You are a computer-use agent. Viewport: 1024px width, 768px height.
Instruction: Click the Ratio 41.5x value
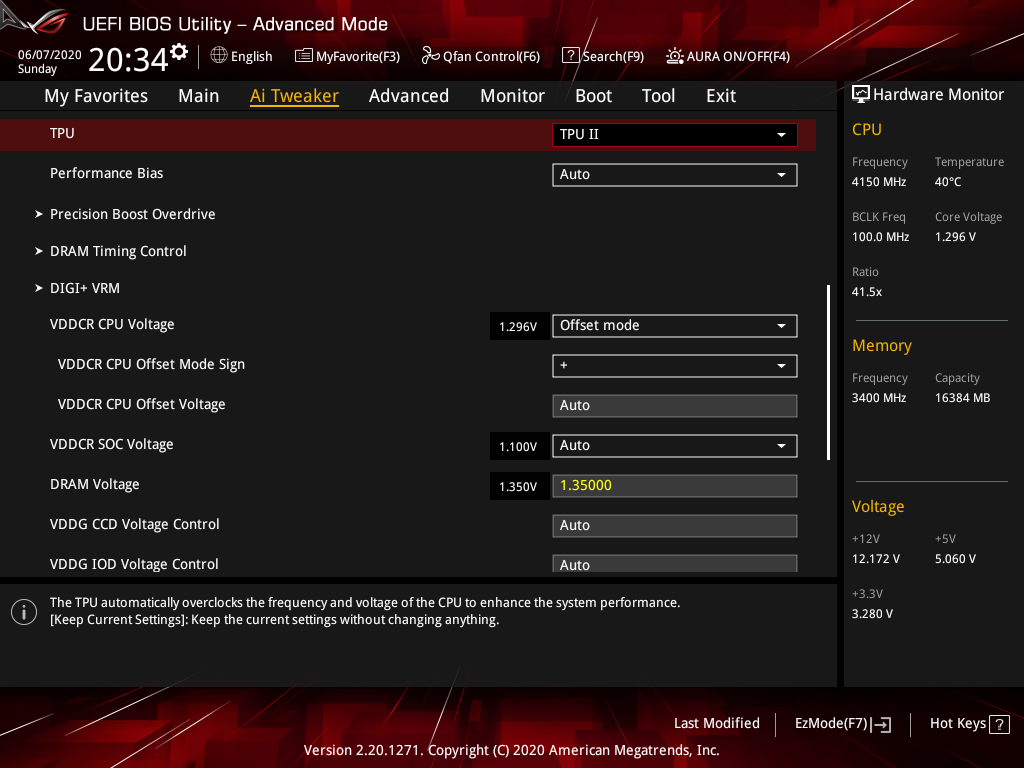[867, 292]
